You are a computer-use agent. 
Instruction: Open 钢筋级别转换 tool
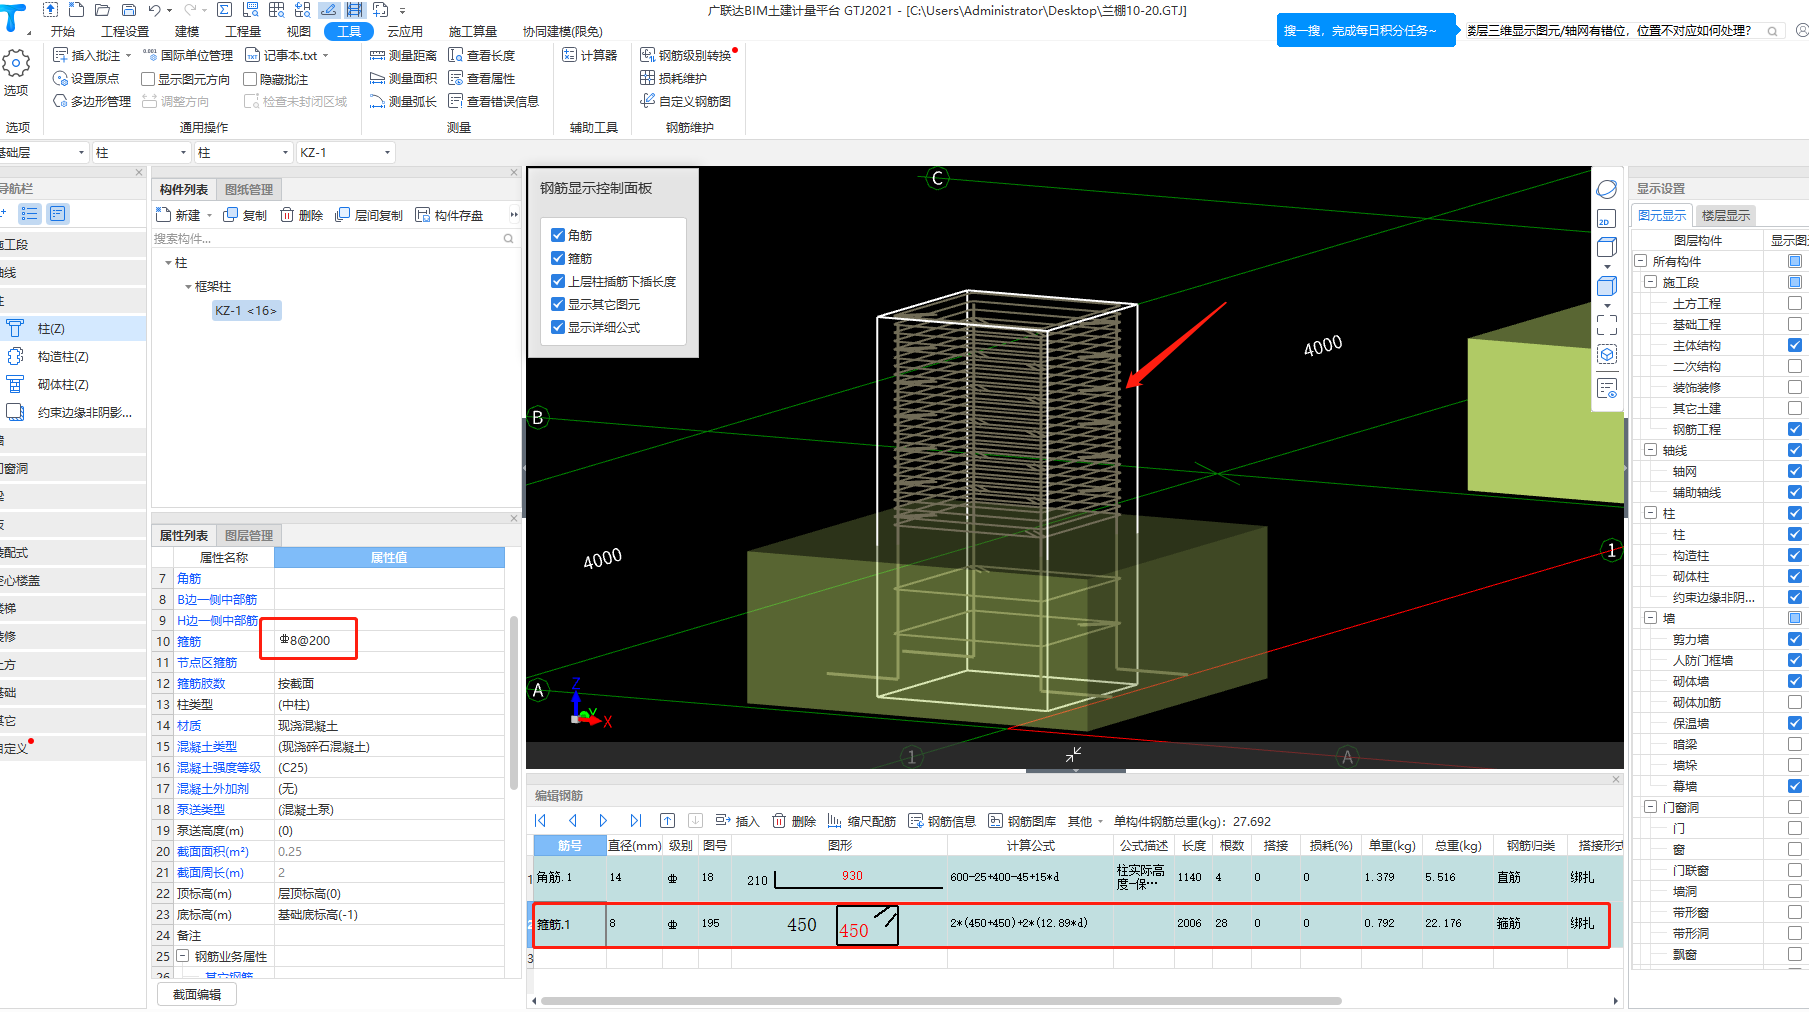pos(686,55)
